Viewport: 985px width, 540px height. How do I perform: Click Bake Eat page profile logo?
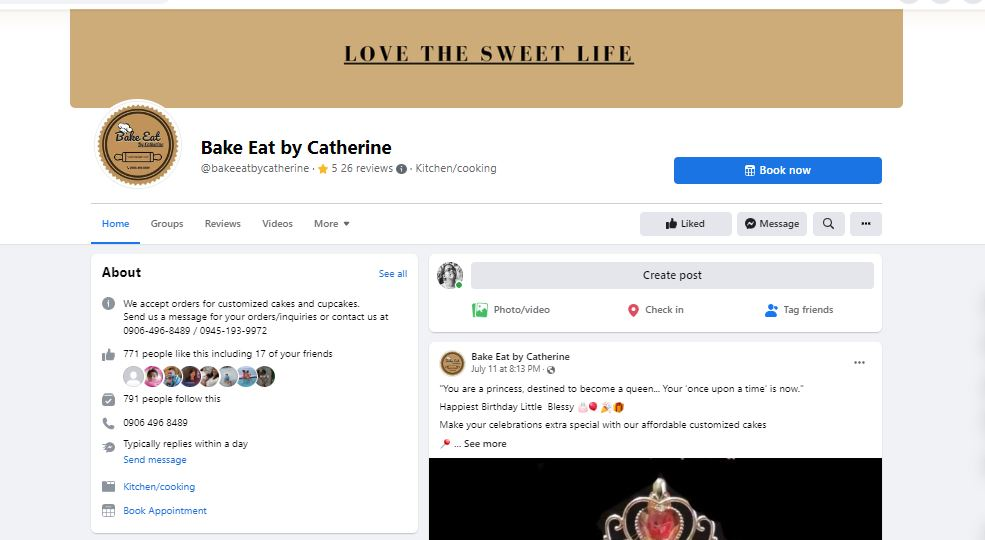pyautogui.click(x=137, y=145)
